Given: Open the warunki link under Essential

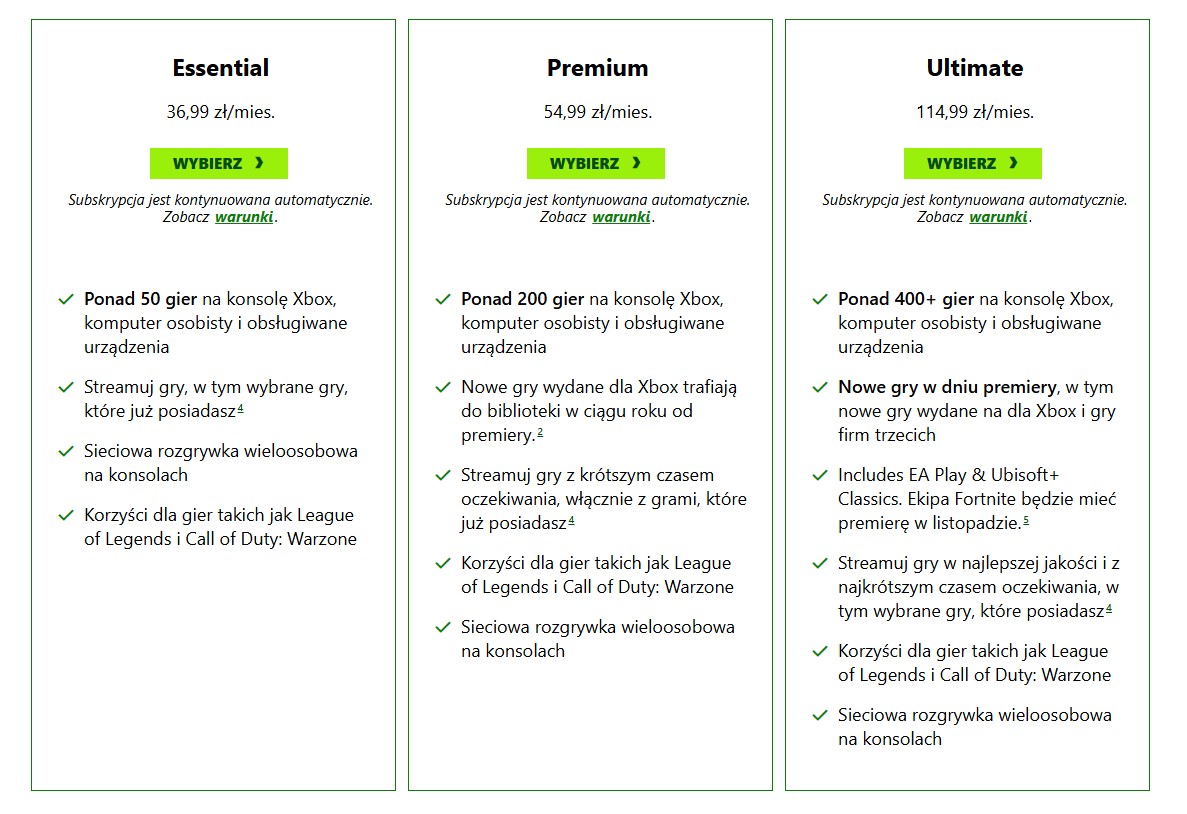Looking at the screenshot, I should [x=244, y=217].
